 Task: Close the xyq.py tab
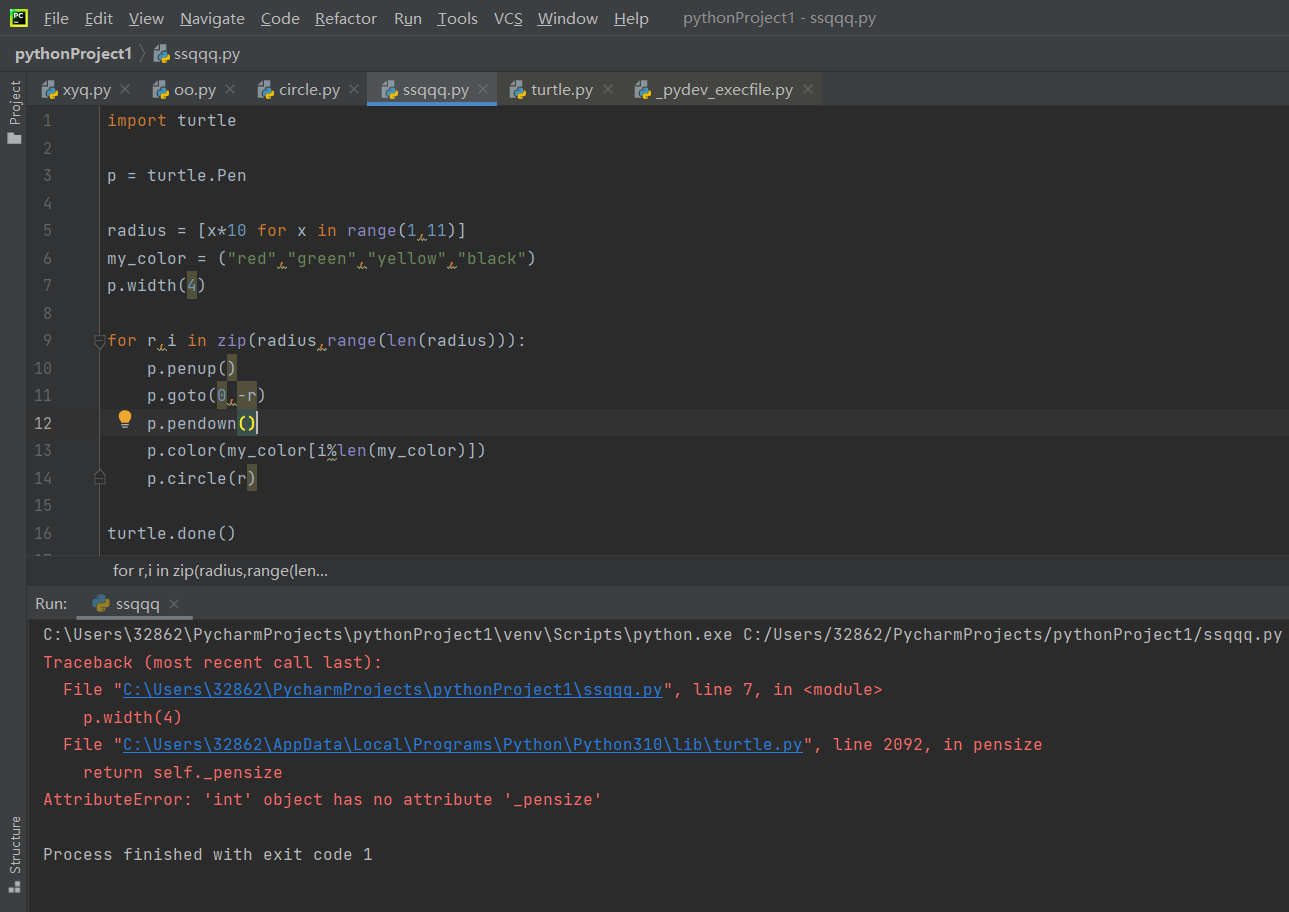(125, 89)
